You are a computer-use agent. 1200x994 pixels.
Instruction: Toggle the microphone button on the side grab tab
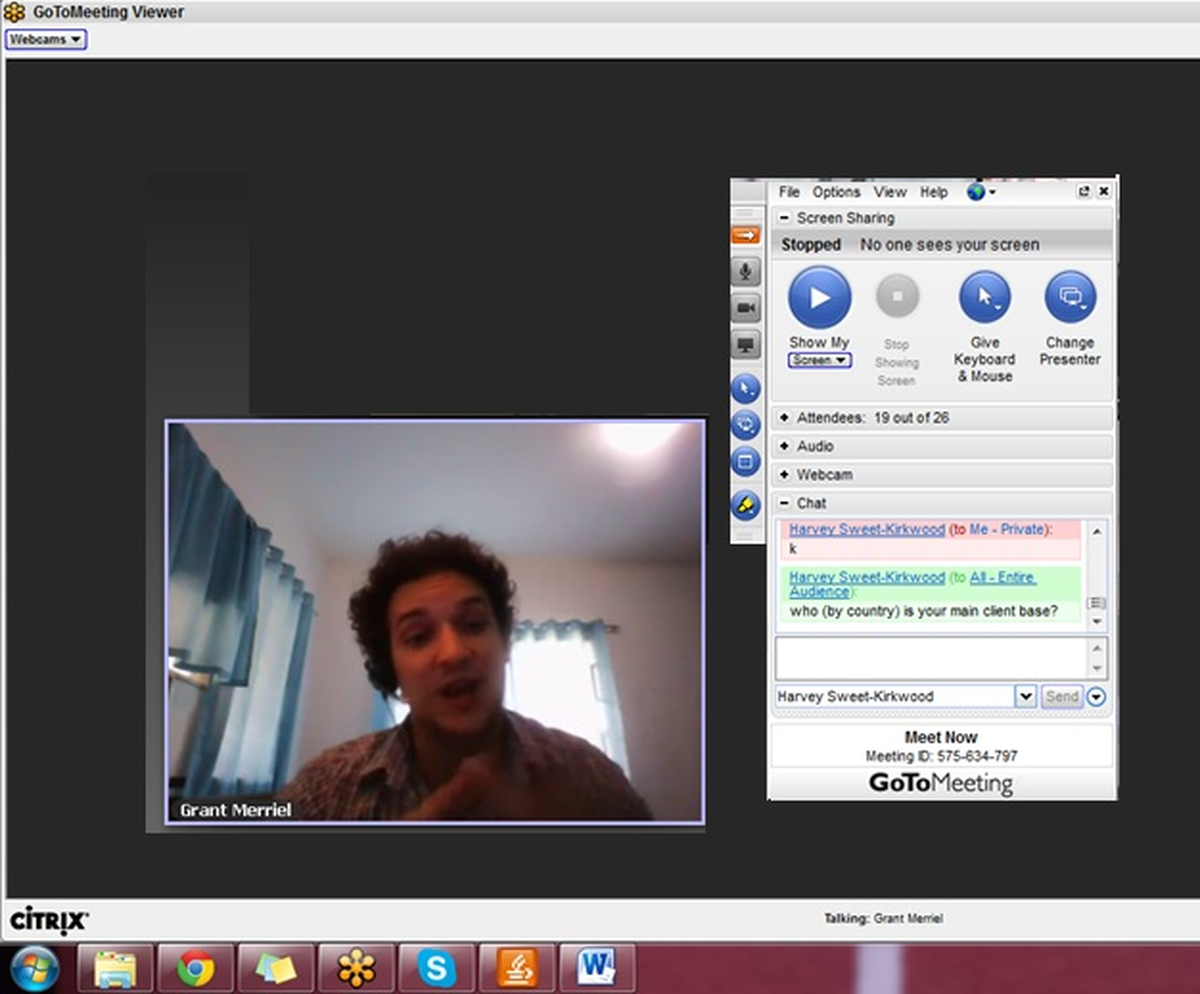point(745,271)
